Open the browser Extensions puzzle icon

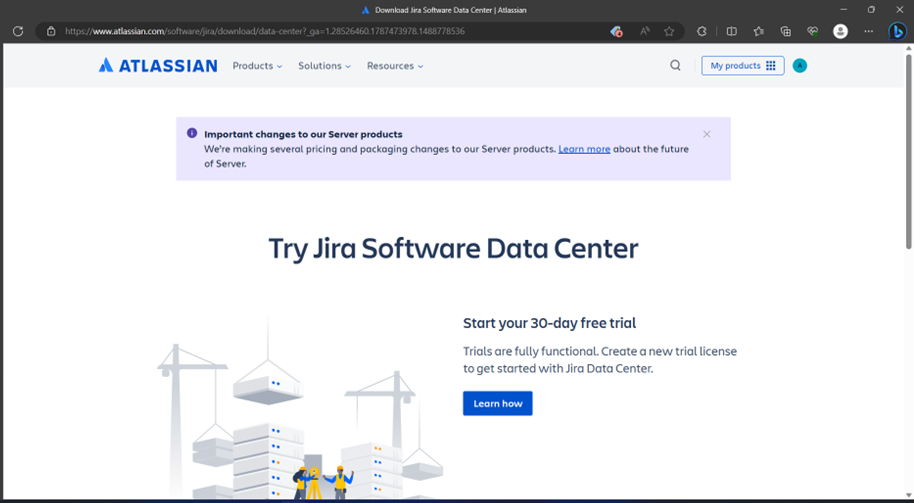click(702, 31)
